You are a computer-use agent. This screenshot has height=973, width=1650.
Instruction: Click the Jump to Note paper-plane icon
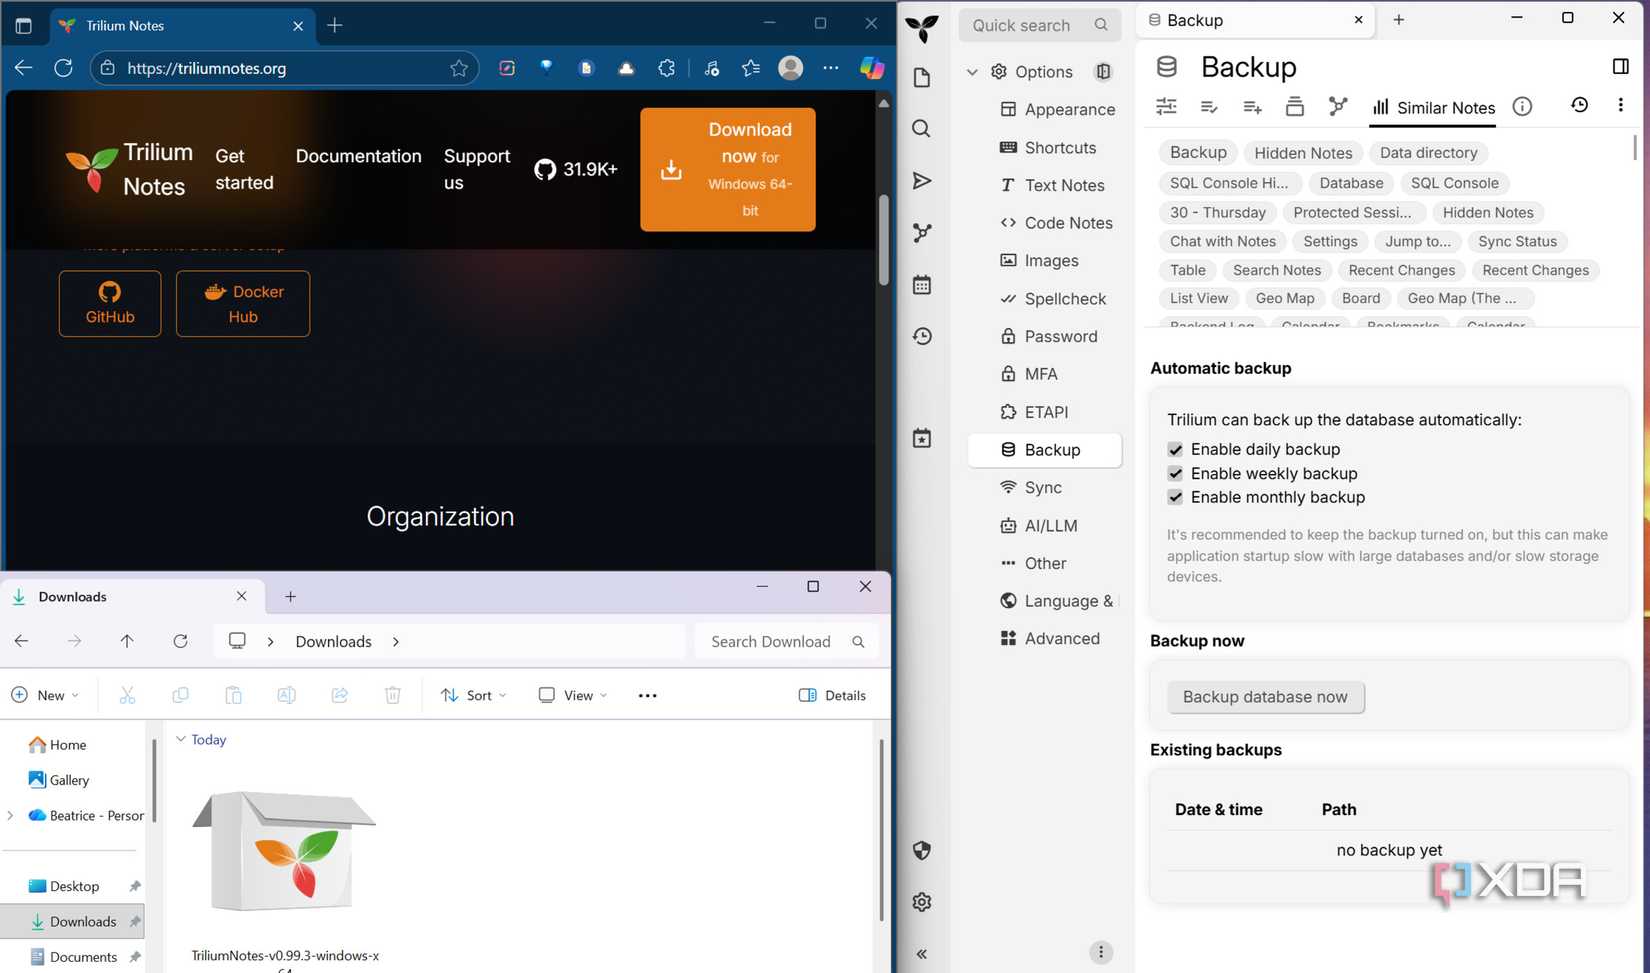[x=920, y=181]
